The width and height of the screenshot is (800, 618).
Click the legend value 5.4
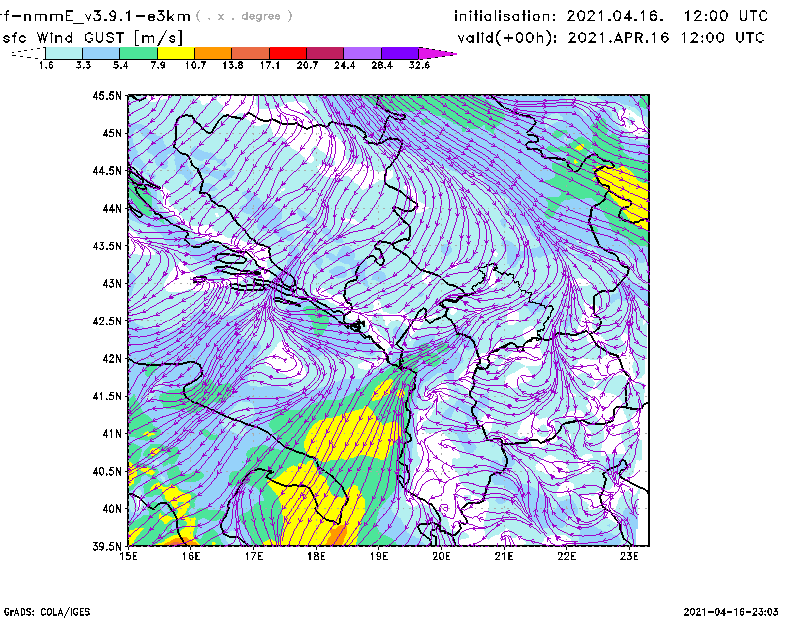120,65
